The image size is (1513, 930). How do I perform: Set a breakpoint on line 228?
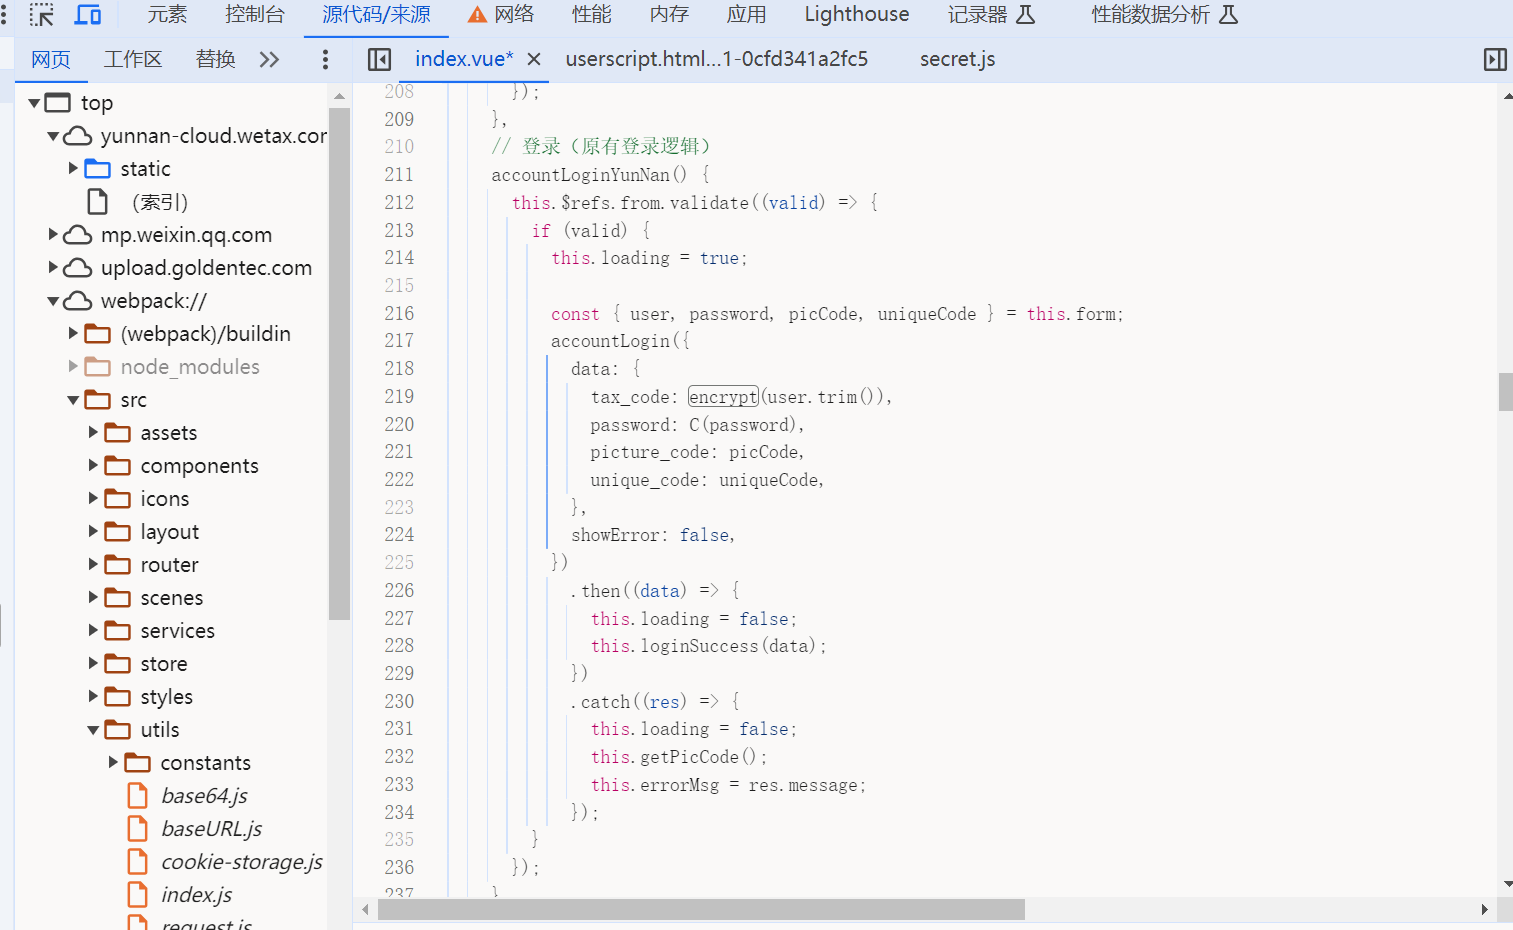click(399, 646)
